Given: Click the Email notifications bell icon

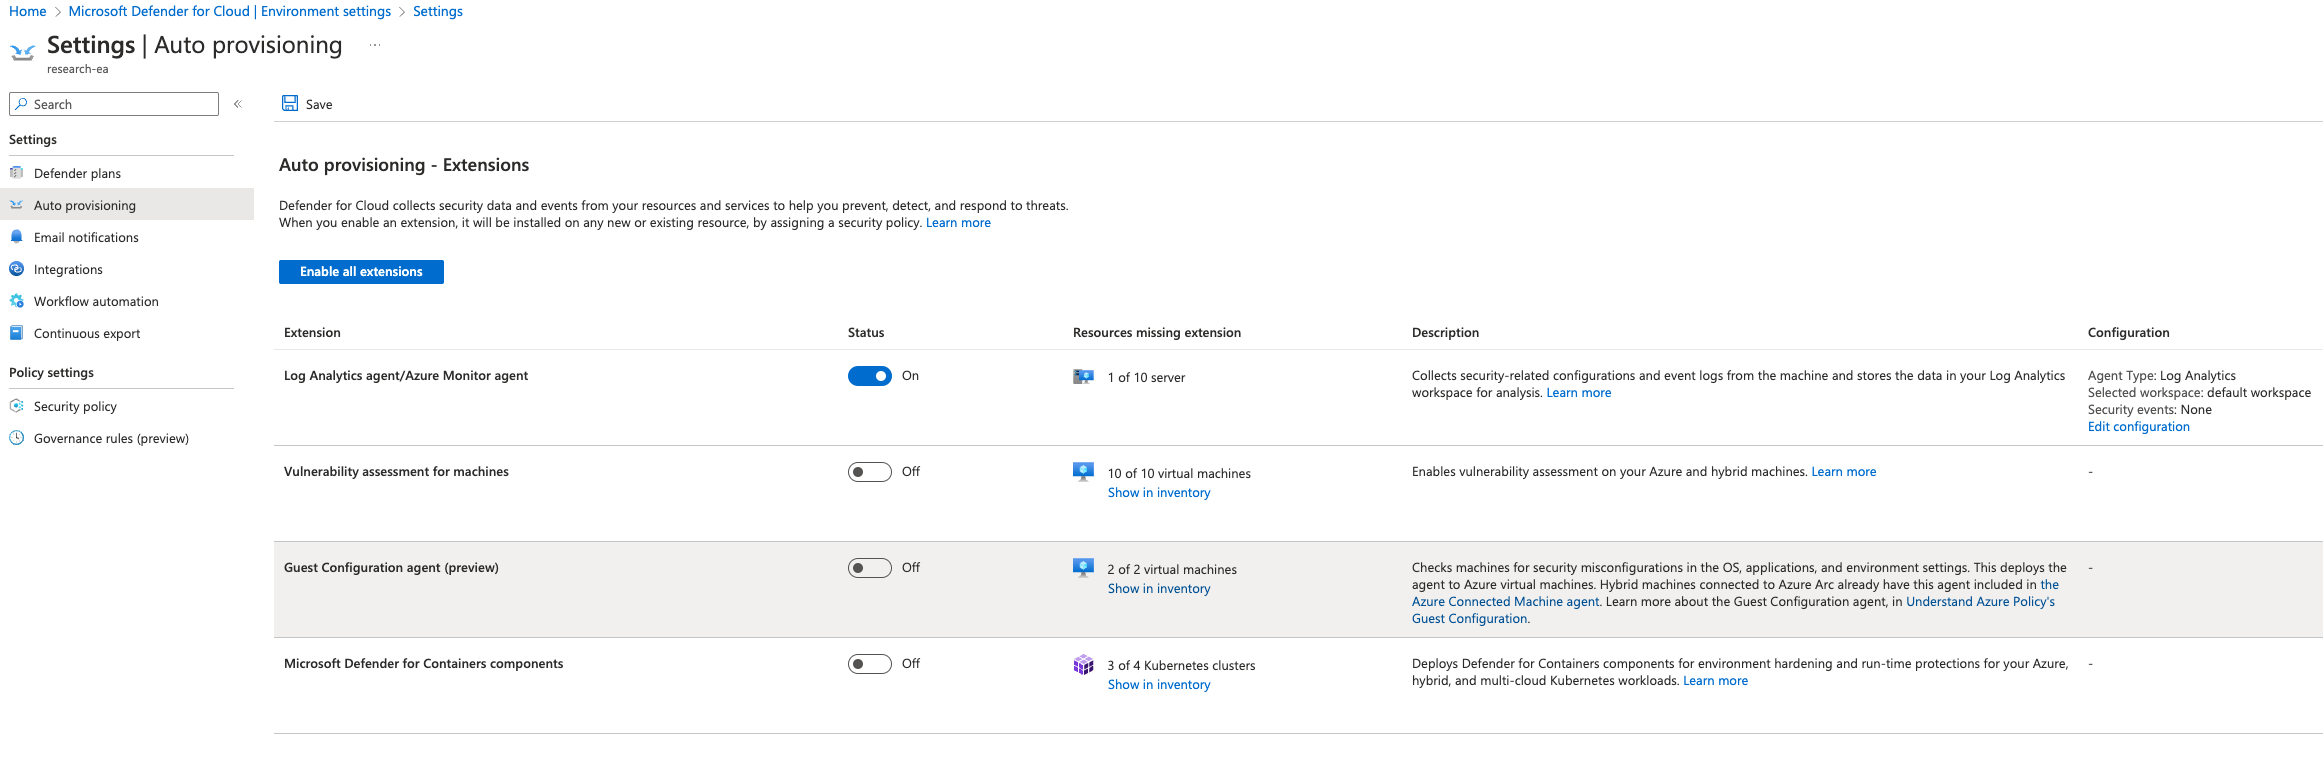Looking at the screenshot, I should pyautogui.click(x=17, y=237).
